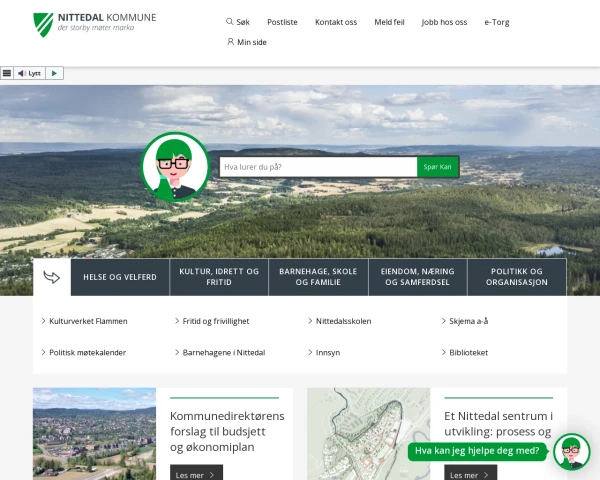Image resolution: width=600 pixels, height=480 pixels.
Task: Click the Spør Kari button
Action: pyautogui.click(x=437, y=167)
